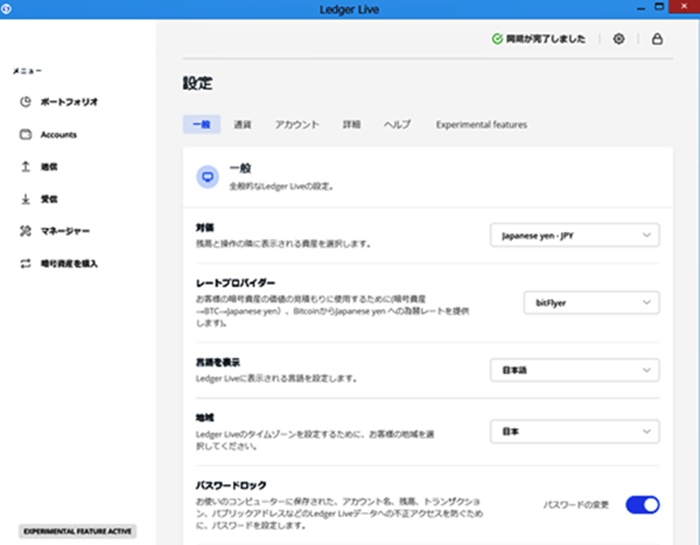Switch to the アカウント tab

pos(297,125)
